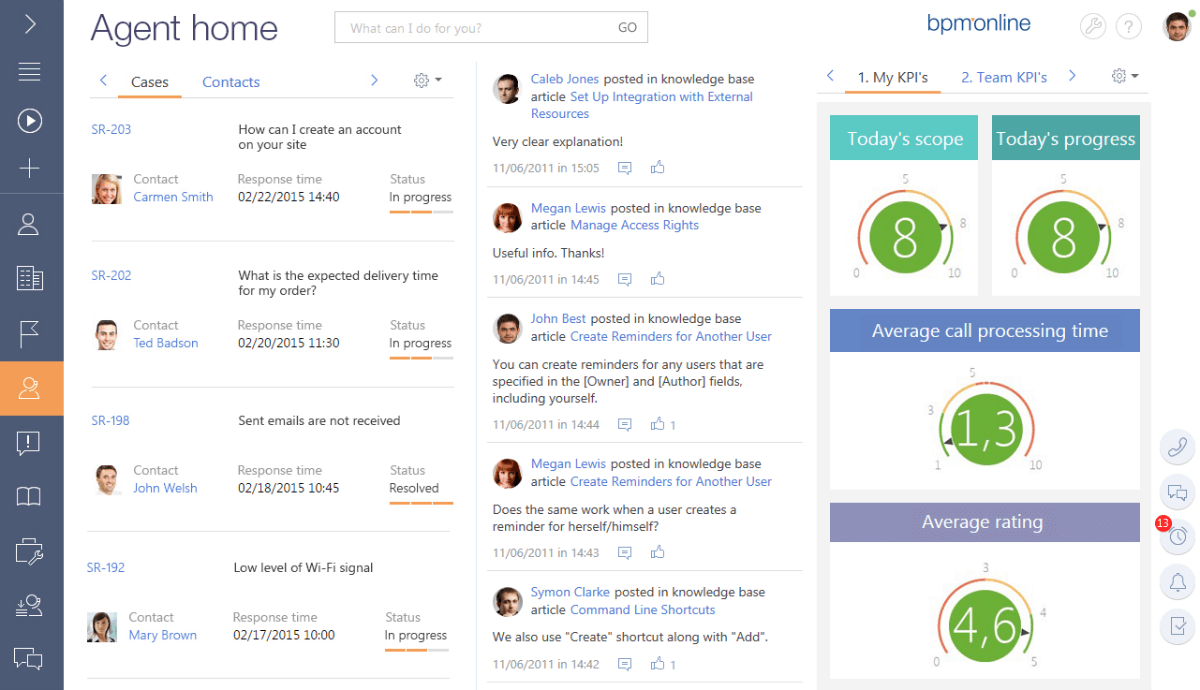This screenshot has width=1200, height=690.
Task: Click the run process play icon
Action: (x=30, y=121)
